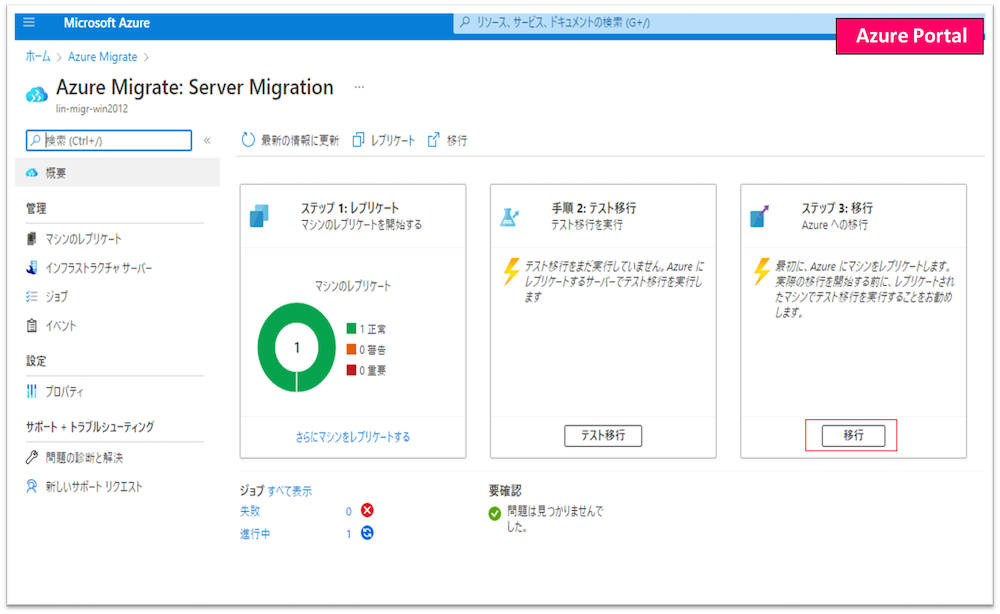Click the ステップ 1: レプリケート card icon

259,216
